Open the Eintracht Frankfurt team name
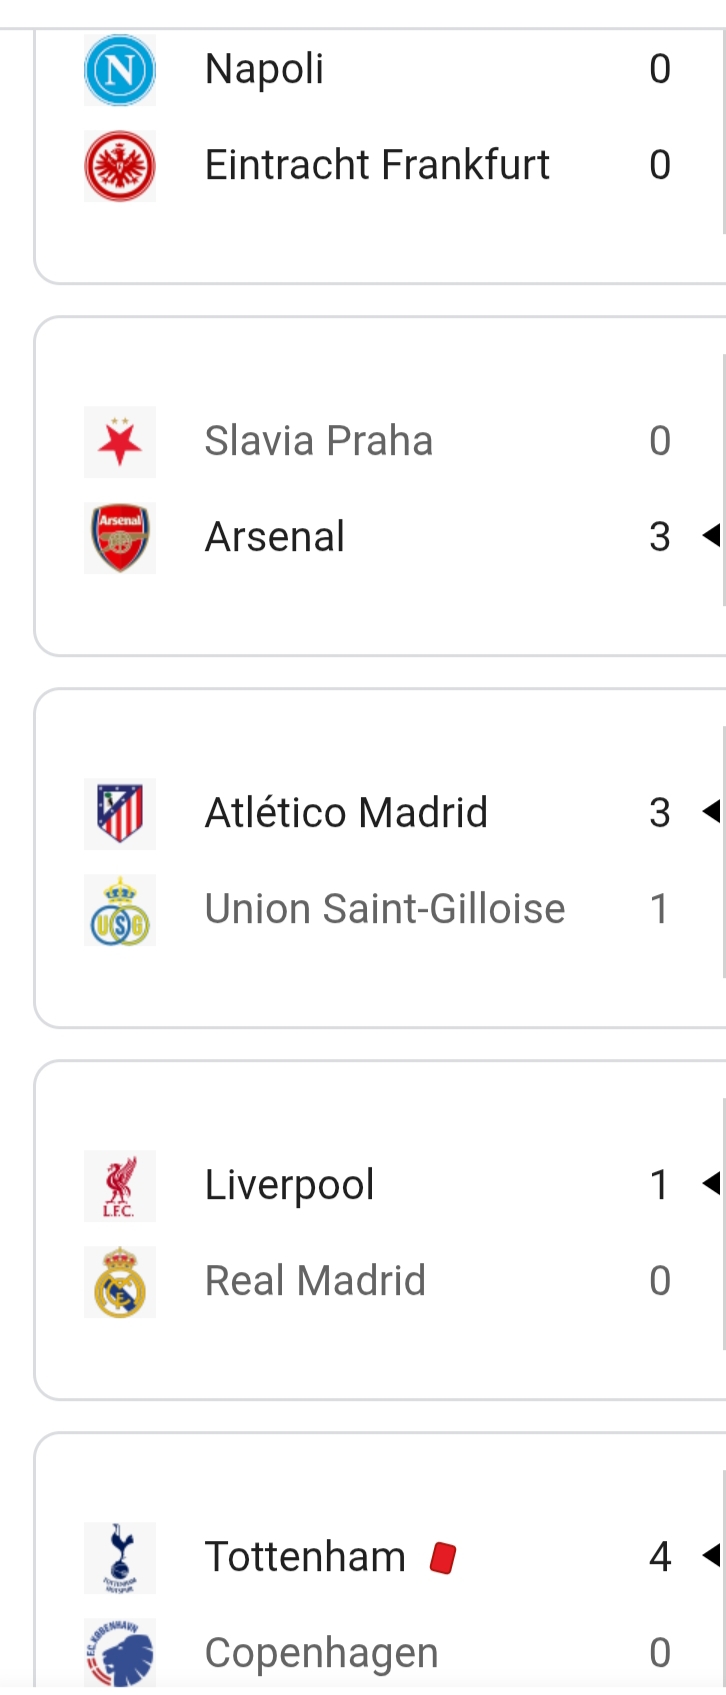The height and width of the screenshot is (1695, 726). (377, 166)
